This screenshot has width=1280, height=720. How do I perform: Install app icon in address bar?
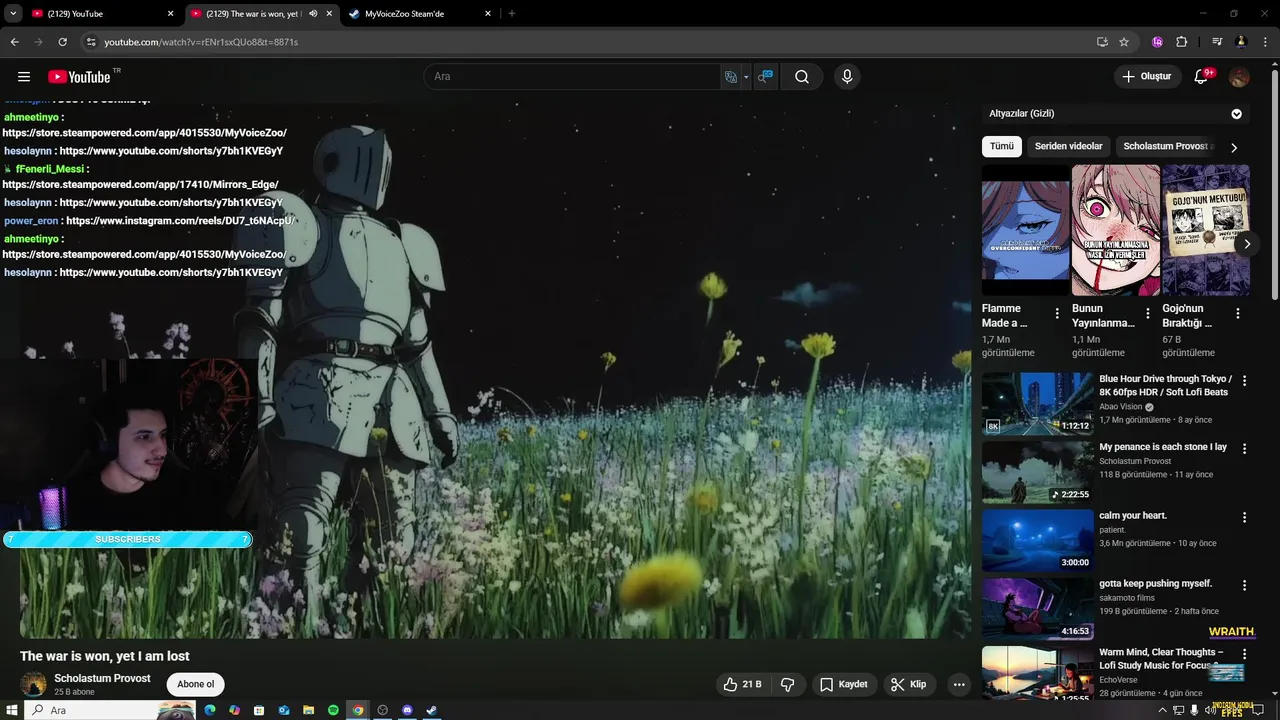1102,42
